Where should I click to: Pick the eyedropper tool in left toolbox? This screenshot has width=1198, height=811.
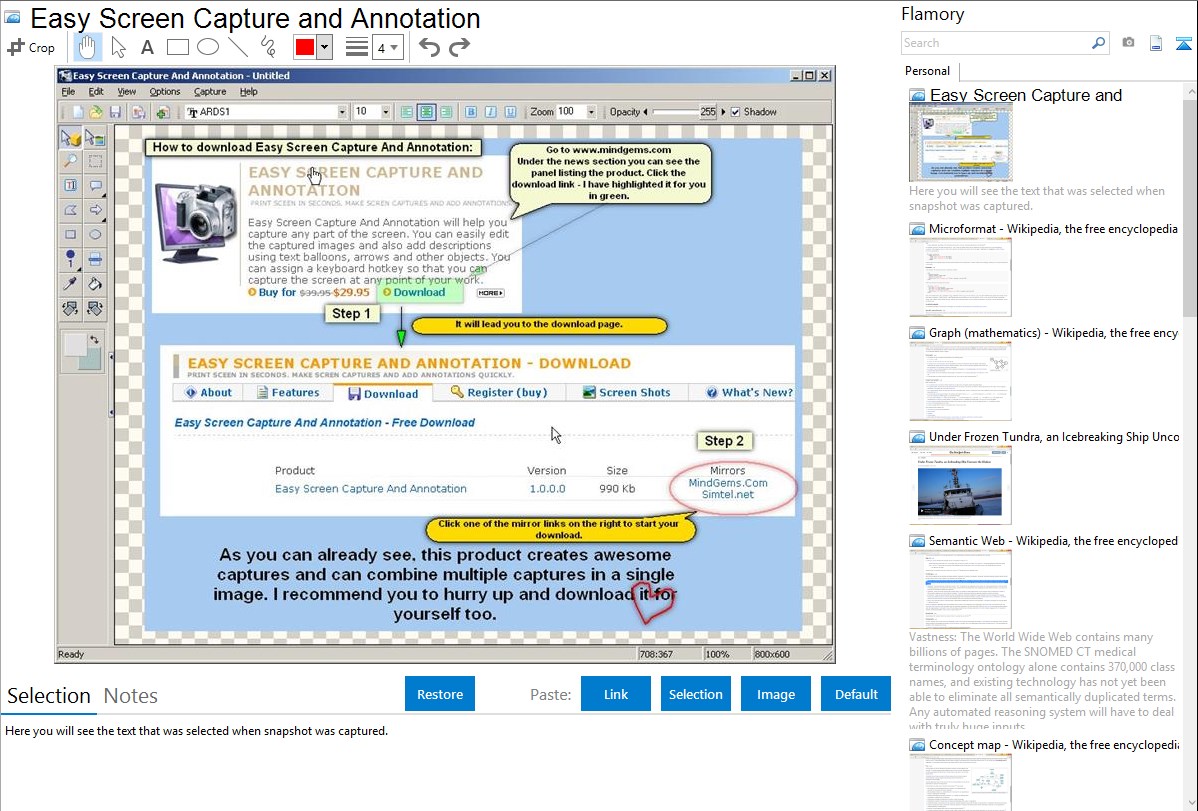point(70,284)
